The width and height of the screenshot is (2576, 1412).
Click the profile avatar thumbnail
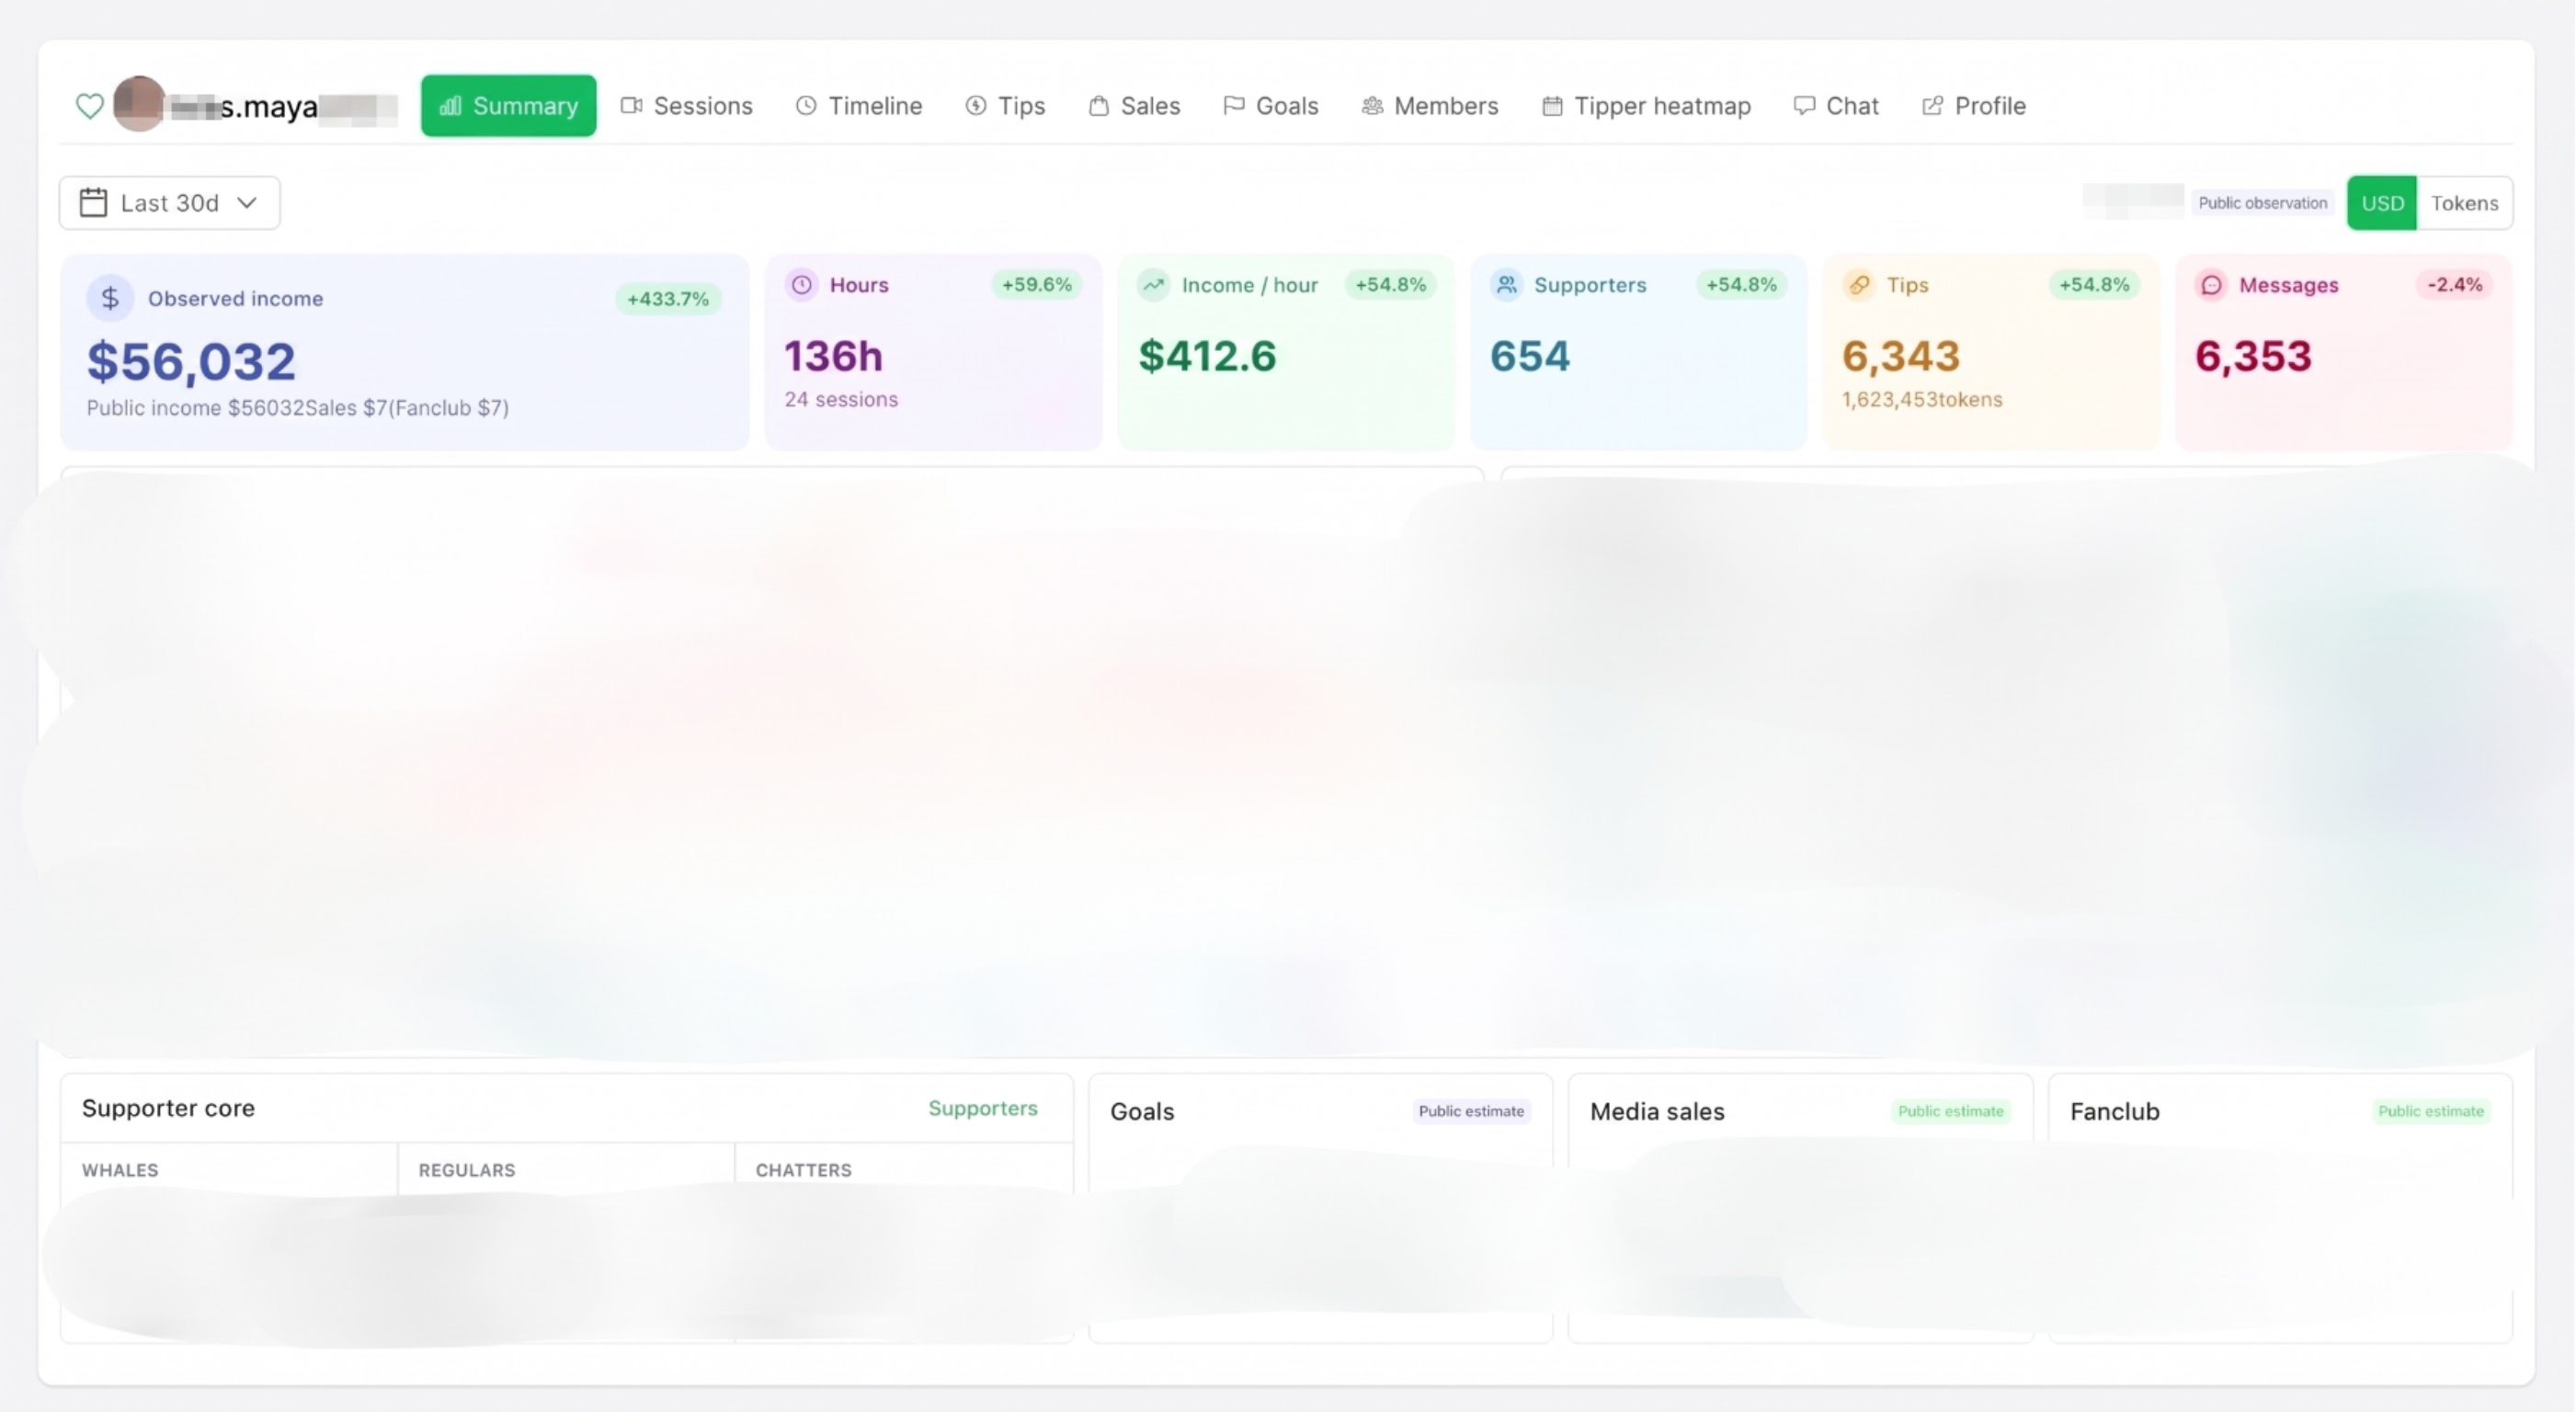click(139, 103)
